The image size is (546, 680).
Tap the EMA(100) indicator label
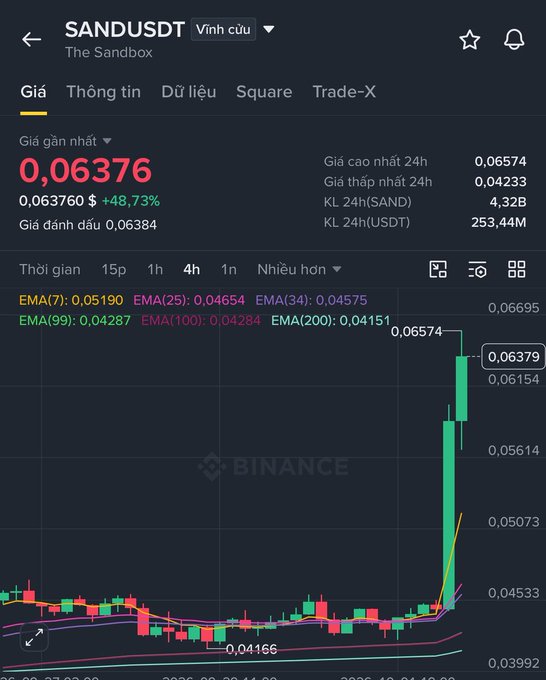tap(201, 320)
